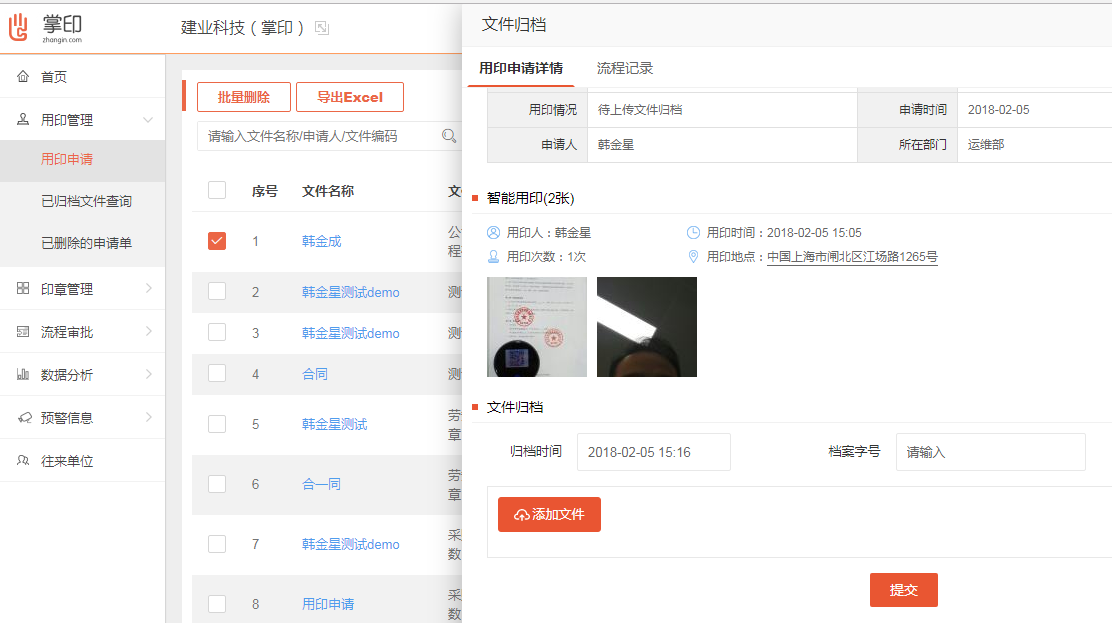Screen dimensions: 1112x623
Task: Click the 数据分析 bar chart icon
Action: pyautogui.click(x=23, y=375)
